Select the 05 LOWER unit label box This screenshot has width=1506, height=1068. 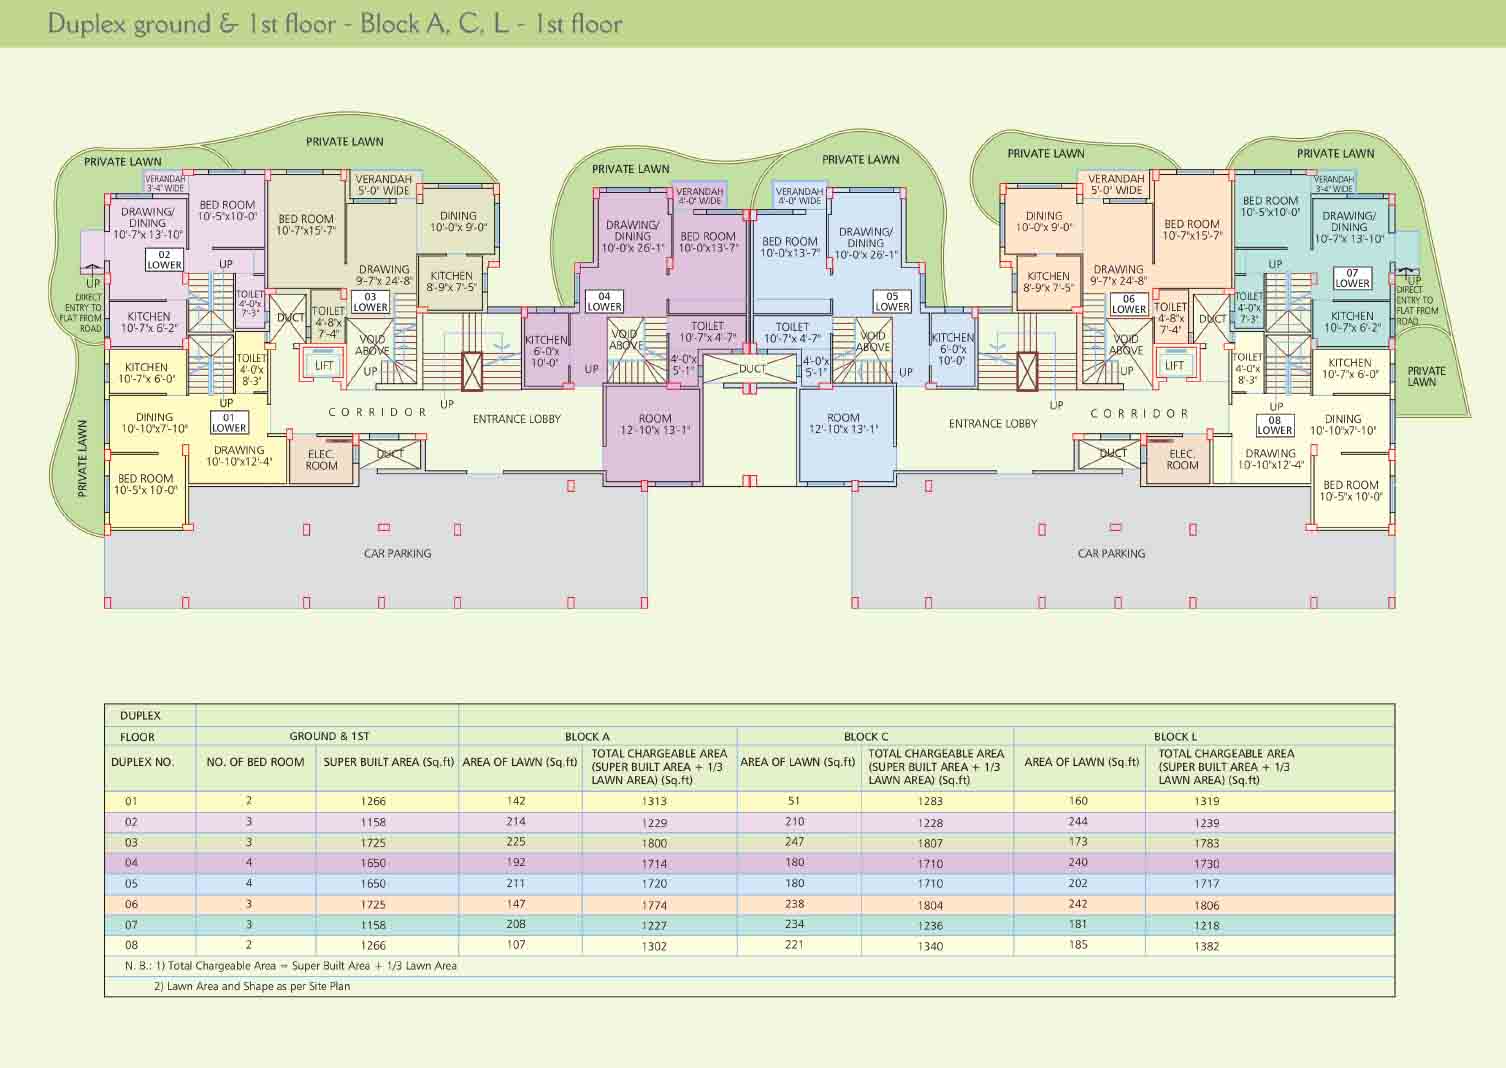tap(892, 302)
